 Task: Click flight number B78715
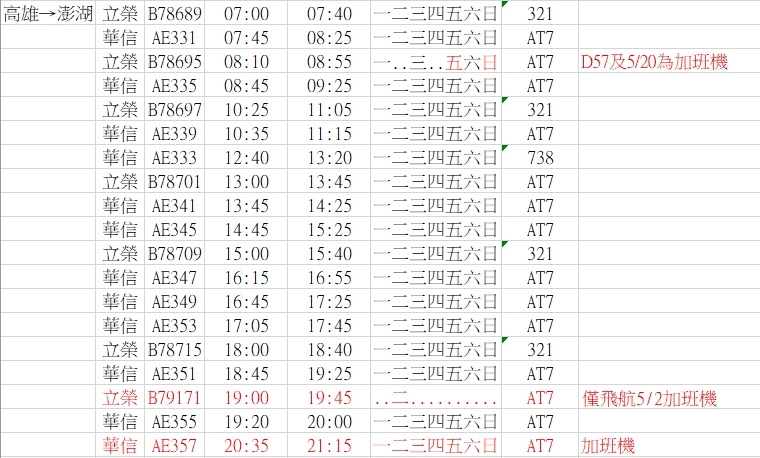pos(174,349)
